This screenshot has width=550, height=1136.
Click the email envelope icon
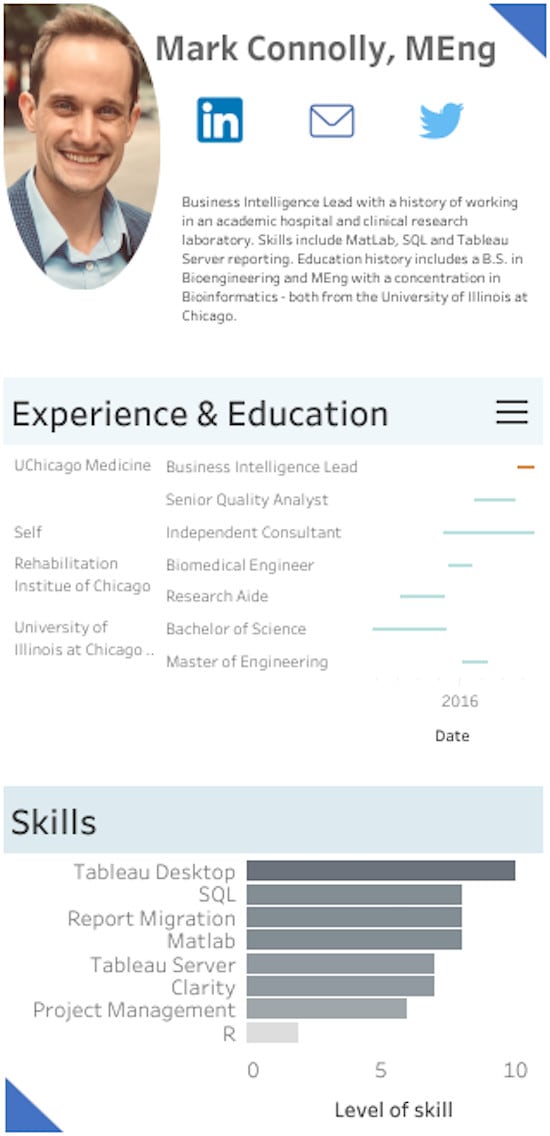click(332, 121)
